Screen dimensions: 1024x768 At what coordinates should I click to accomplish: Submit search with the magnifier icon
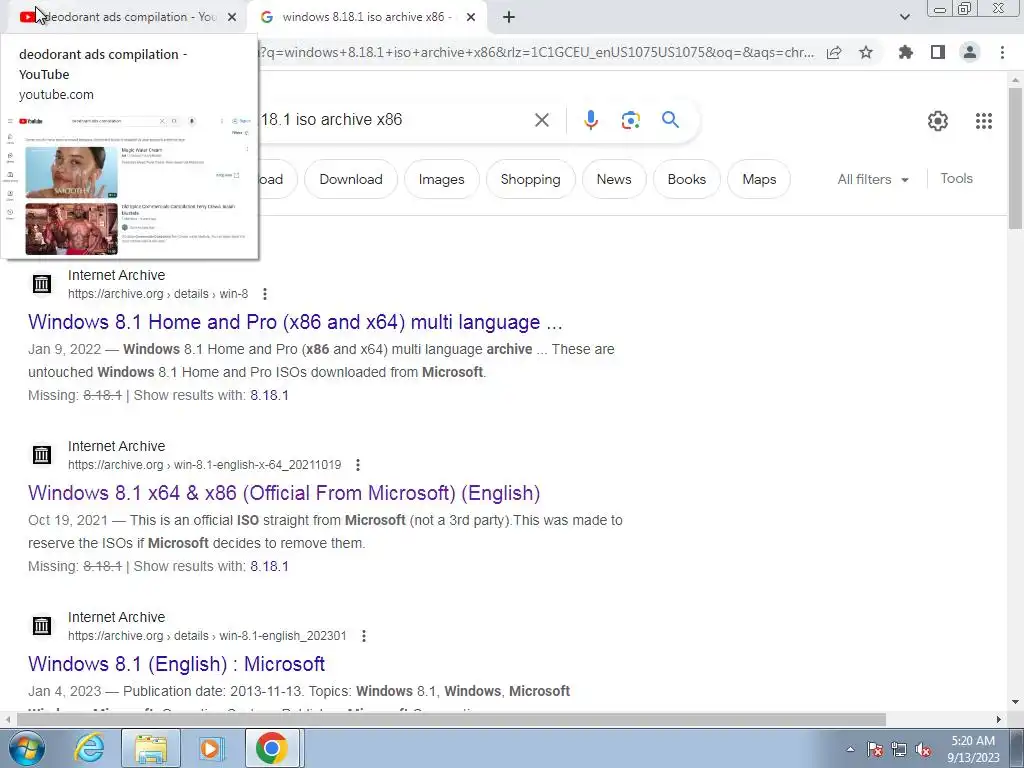670,120
